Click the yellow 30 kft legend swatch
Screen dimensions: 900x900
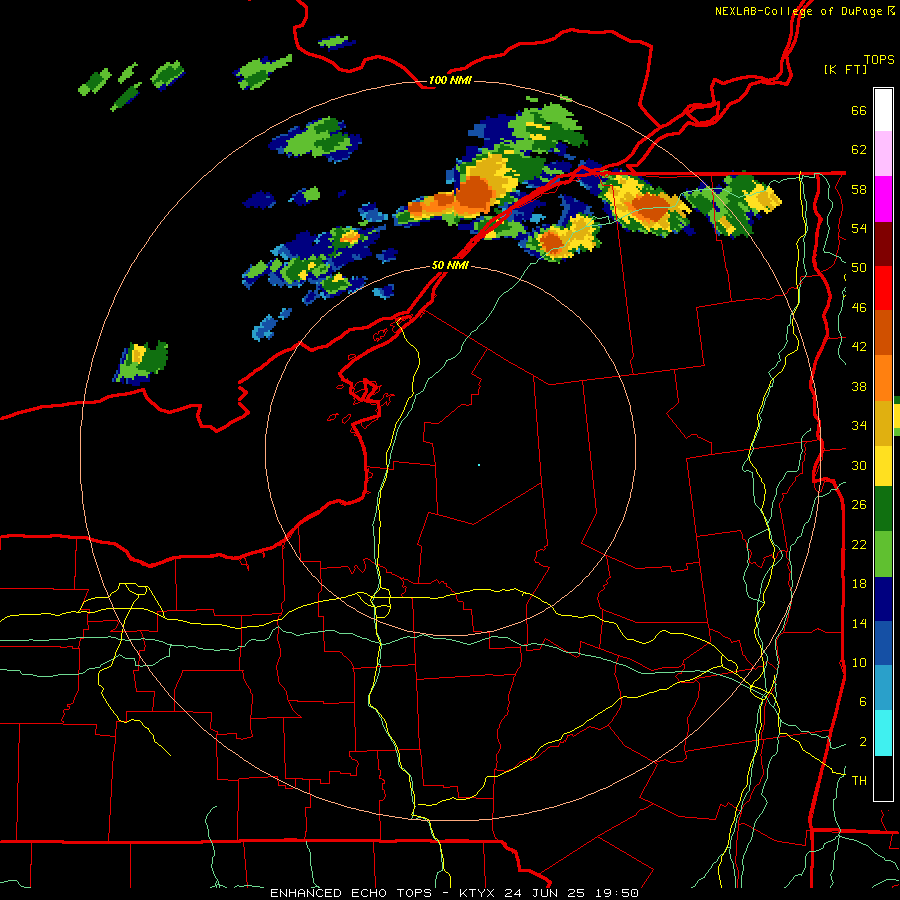(883, 465)
